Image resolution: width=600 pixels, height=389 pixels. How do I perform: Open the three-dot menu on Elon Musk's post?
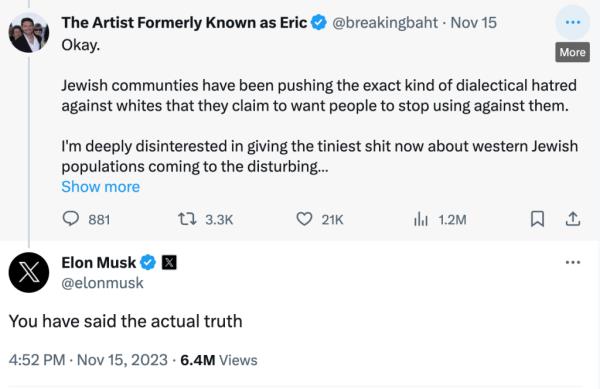(573, 262)
